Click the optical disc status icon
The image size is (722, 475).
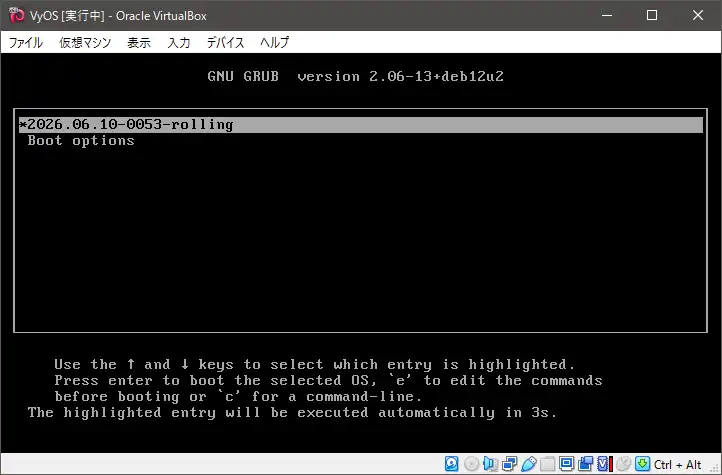click(x=472, y=464)
